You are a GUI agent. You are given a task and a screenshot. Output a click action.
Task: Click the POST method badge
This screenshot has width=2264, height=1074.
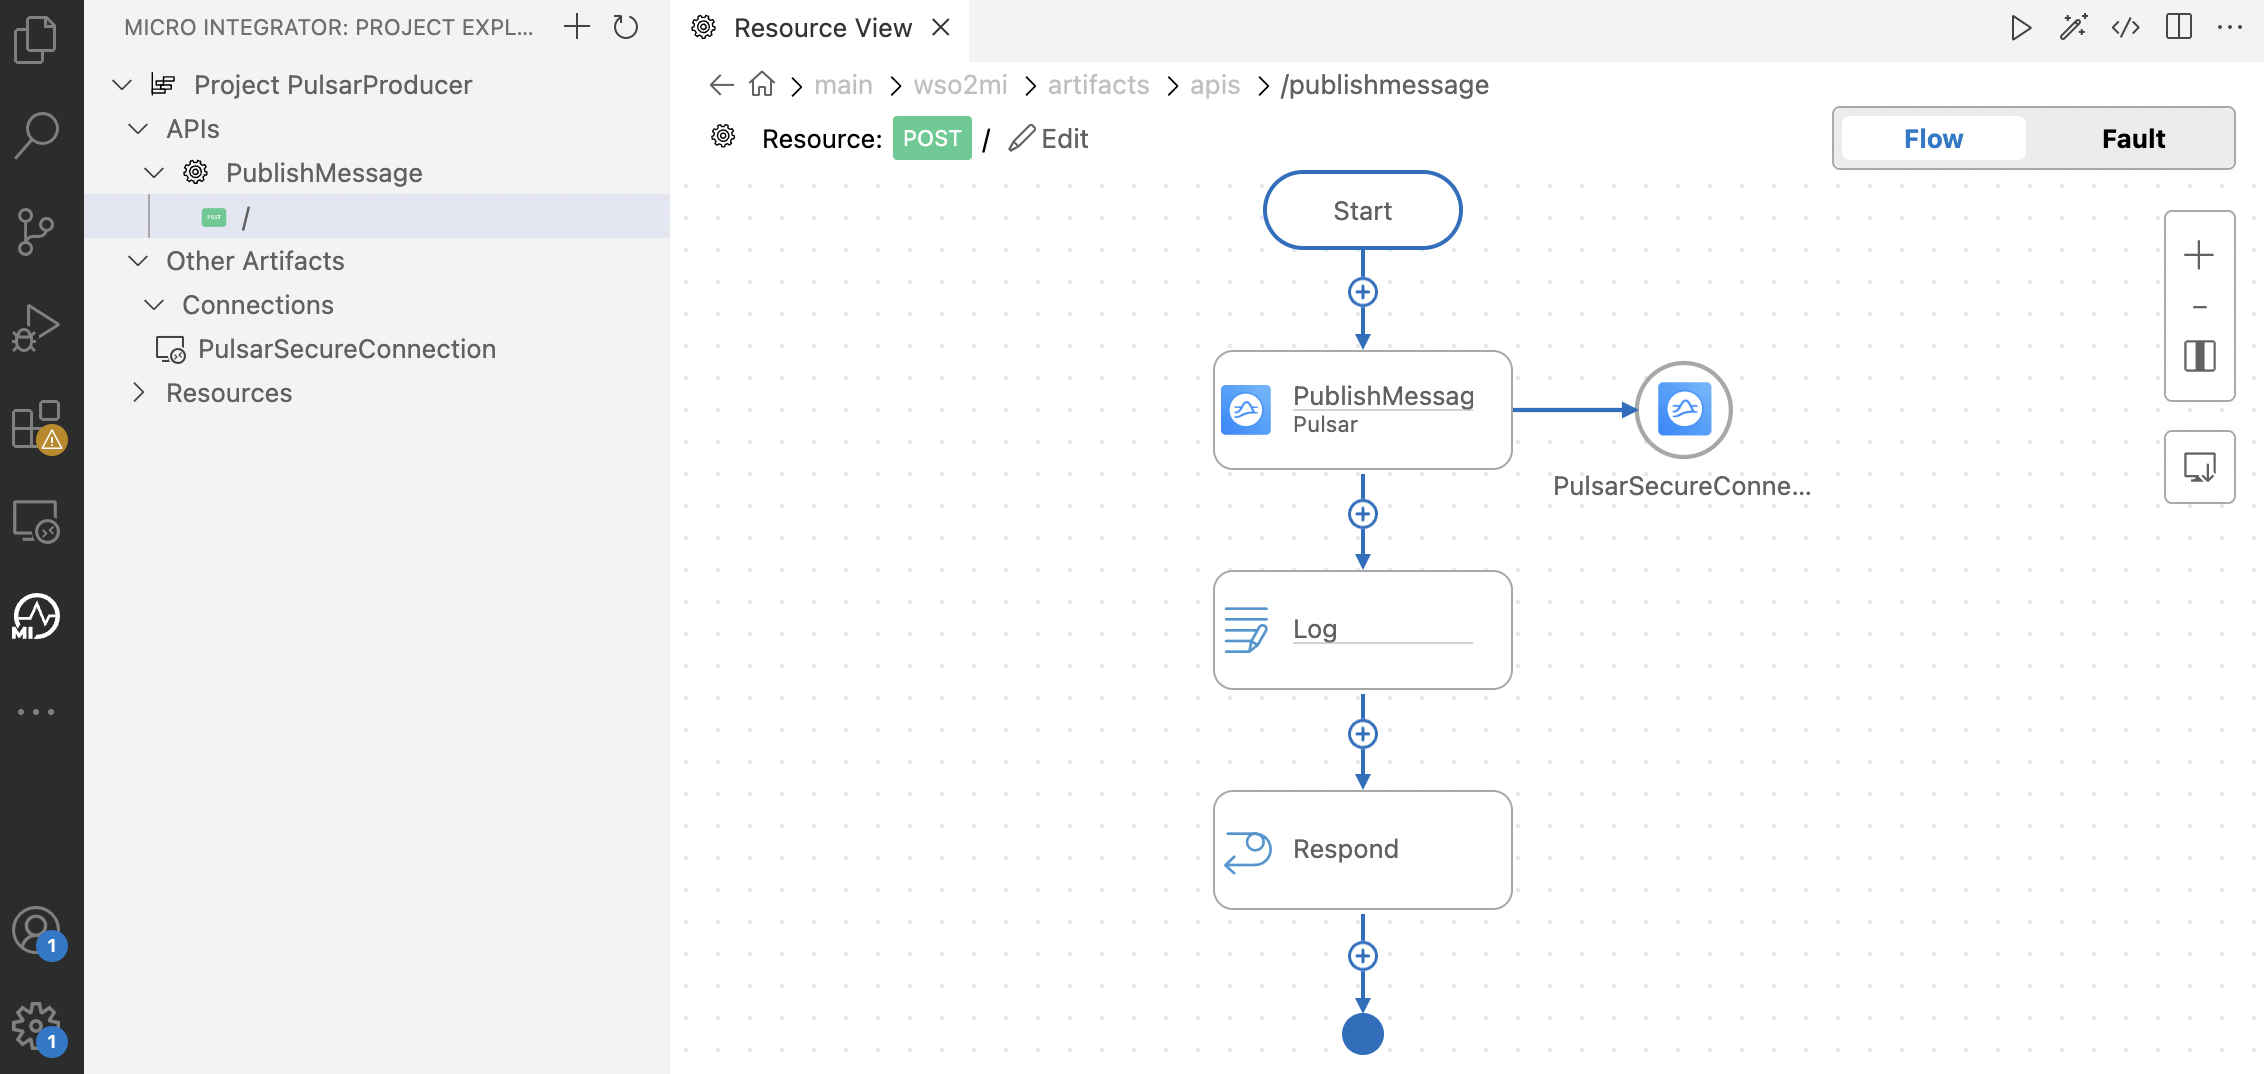click(932, 138)
